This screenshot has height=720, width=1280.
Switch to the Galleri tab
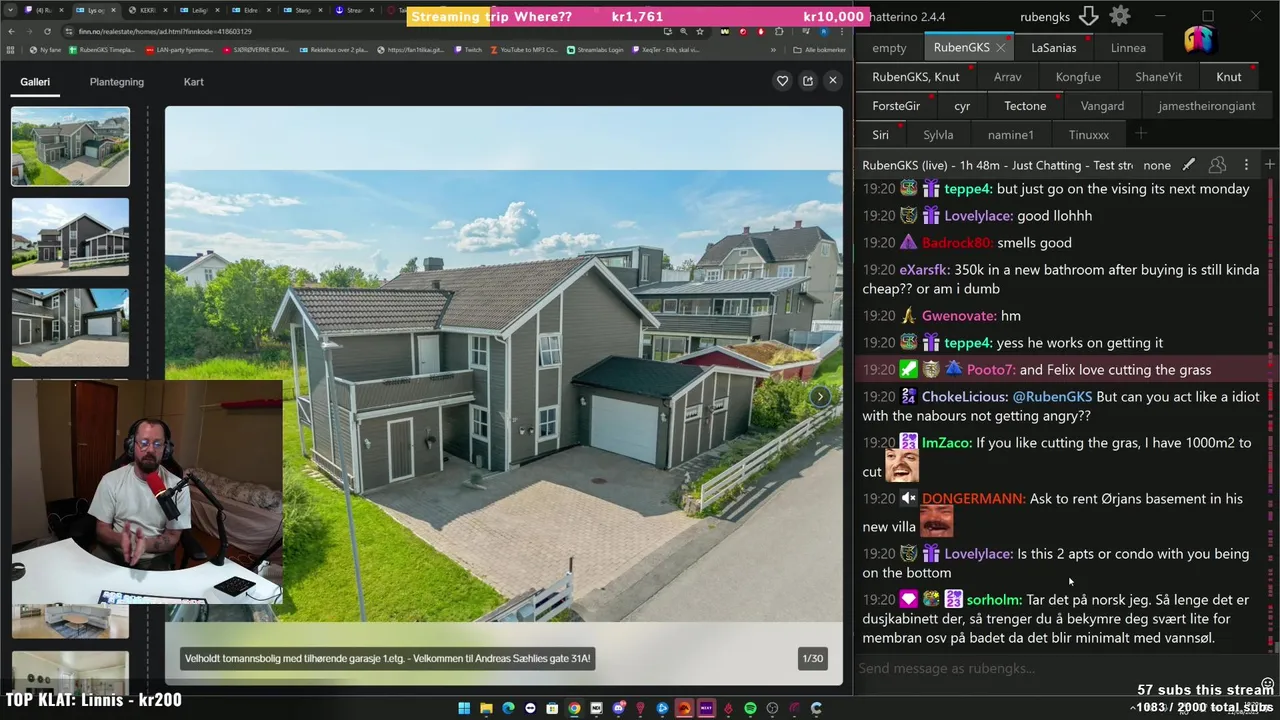[35, 82]
